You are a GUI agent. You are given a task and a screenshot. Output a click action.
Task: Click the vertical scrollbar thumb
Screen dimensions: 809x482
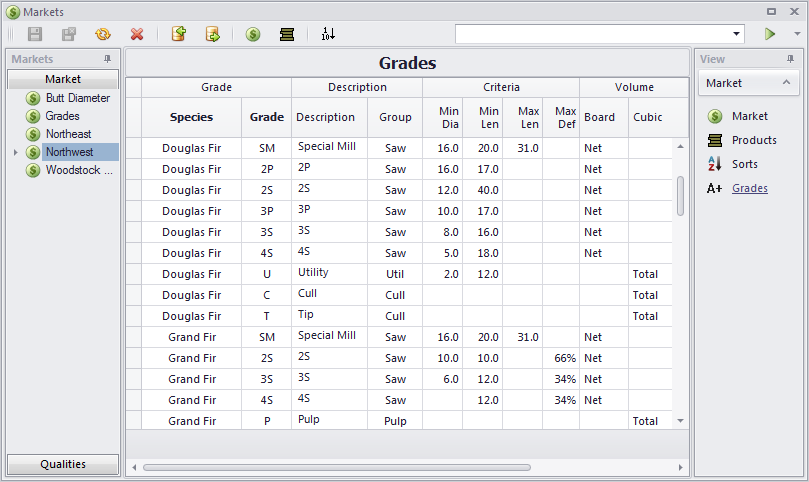[x=681, y=196]
